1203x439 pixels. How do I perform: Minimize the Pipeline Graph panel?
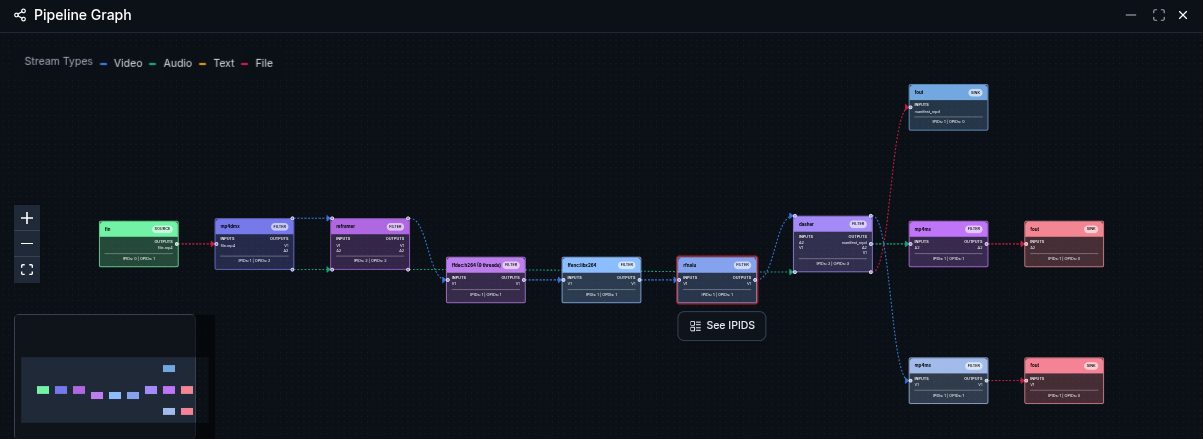(x=1131, y=15)
